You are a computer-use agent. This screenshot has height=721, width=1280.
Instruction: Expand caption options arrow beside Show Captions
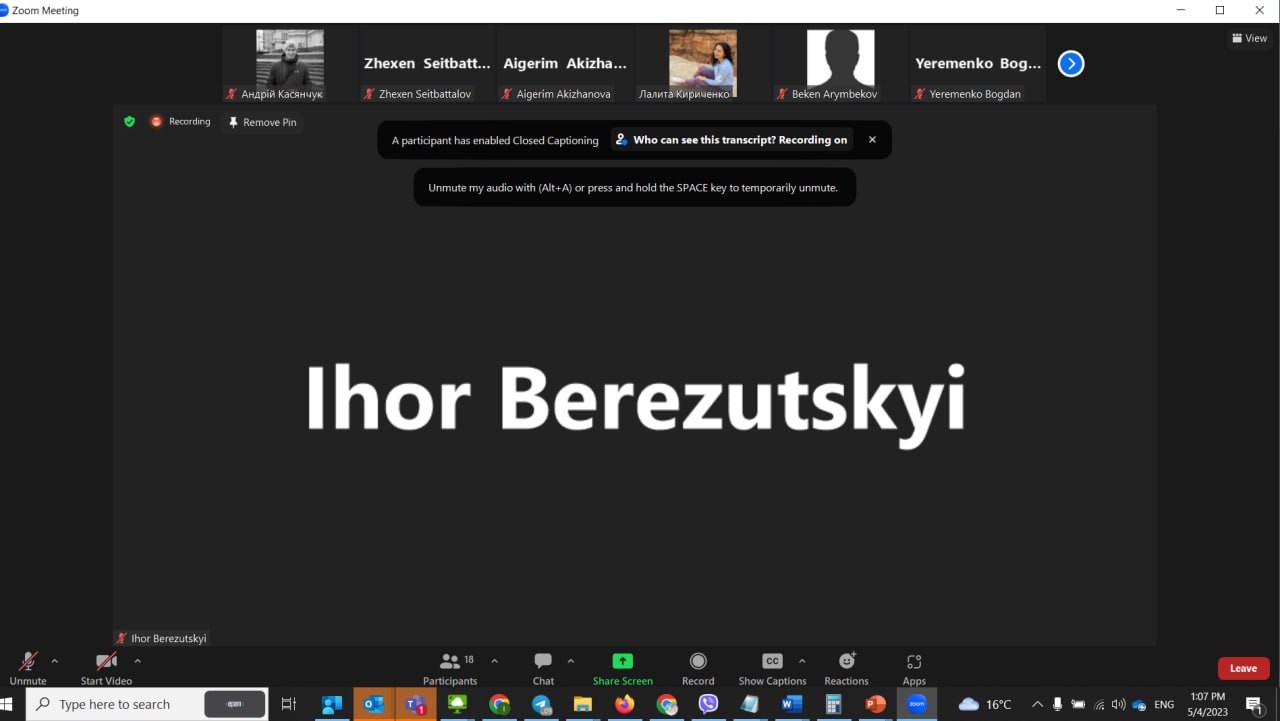[802, 661]
